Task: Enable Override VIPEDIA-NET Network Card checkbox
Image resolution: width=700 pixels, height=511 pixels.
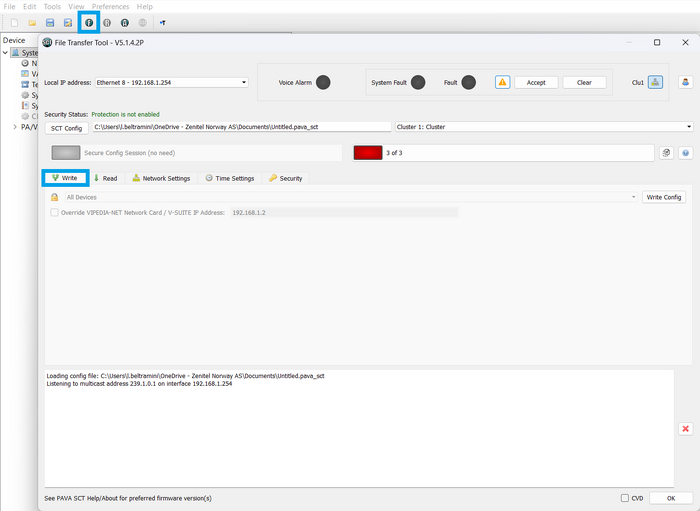Action: tap(54, 212)
